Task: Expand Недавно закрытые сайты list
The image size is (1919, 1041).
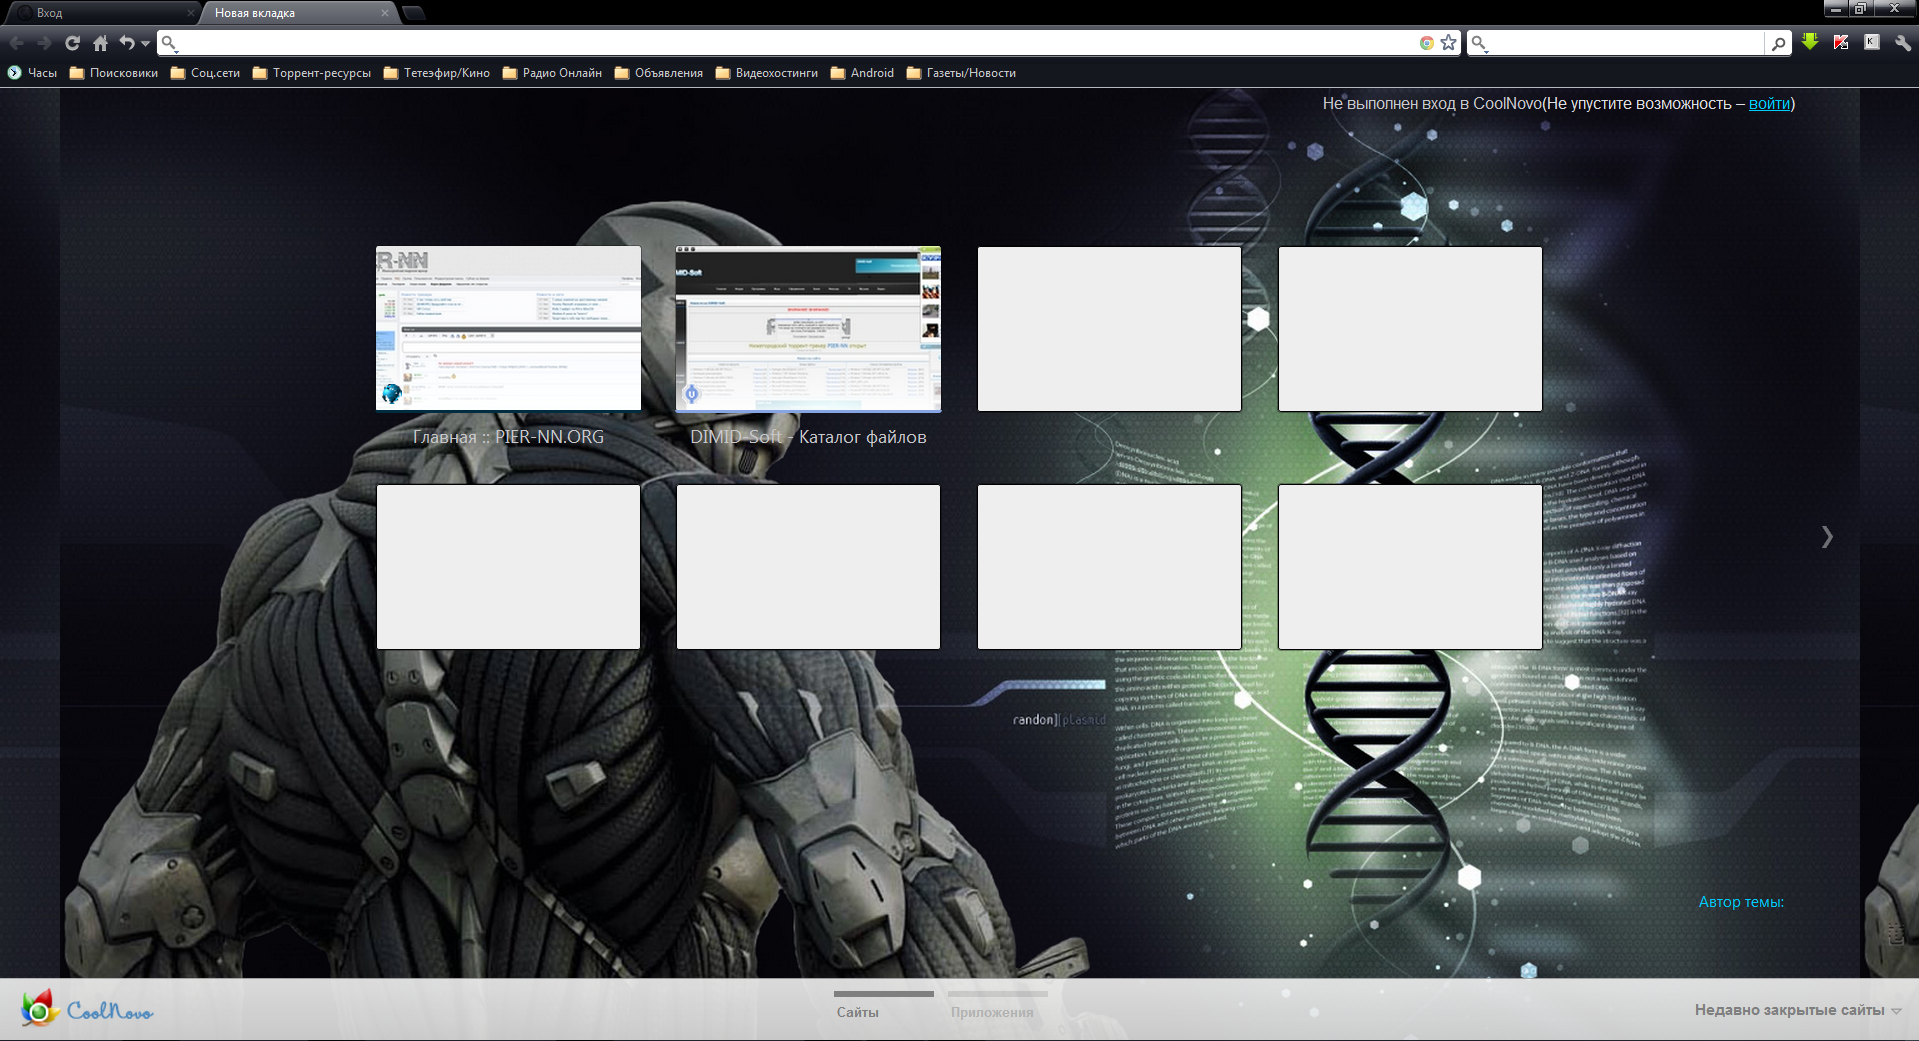Action: [1798, 1010]
